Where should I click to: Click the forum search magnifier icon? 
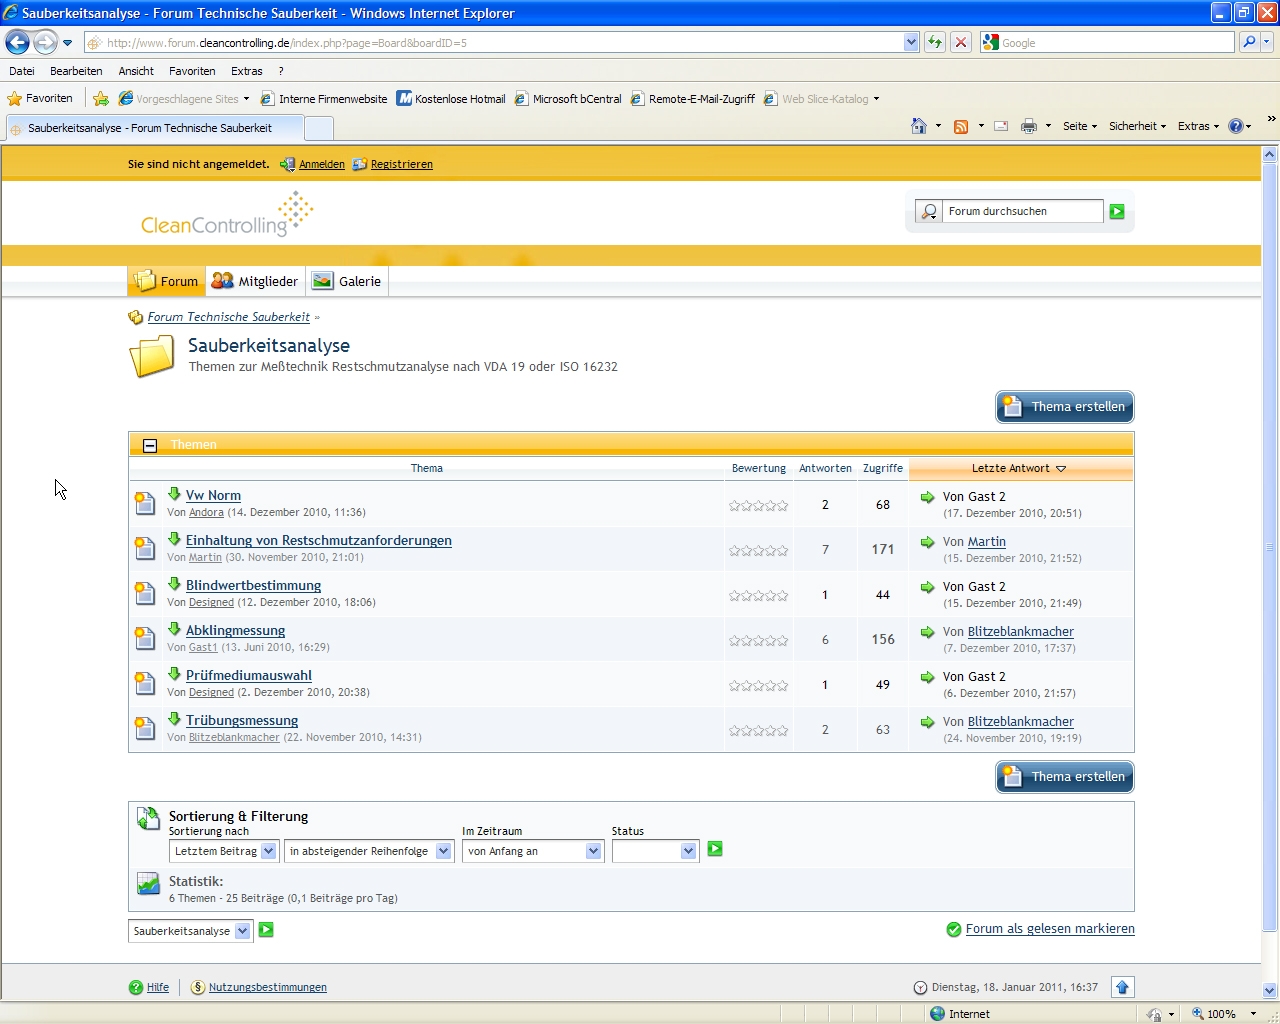pyautogui.click(x=929, y=212)
